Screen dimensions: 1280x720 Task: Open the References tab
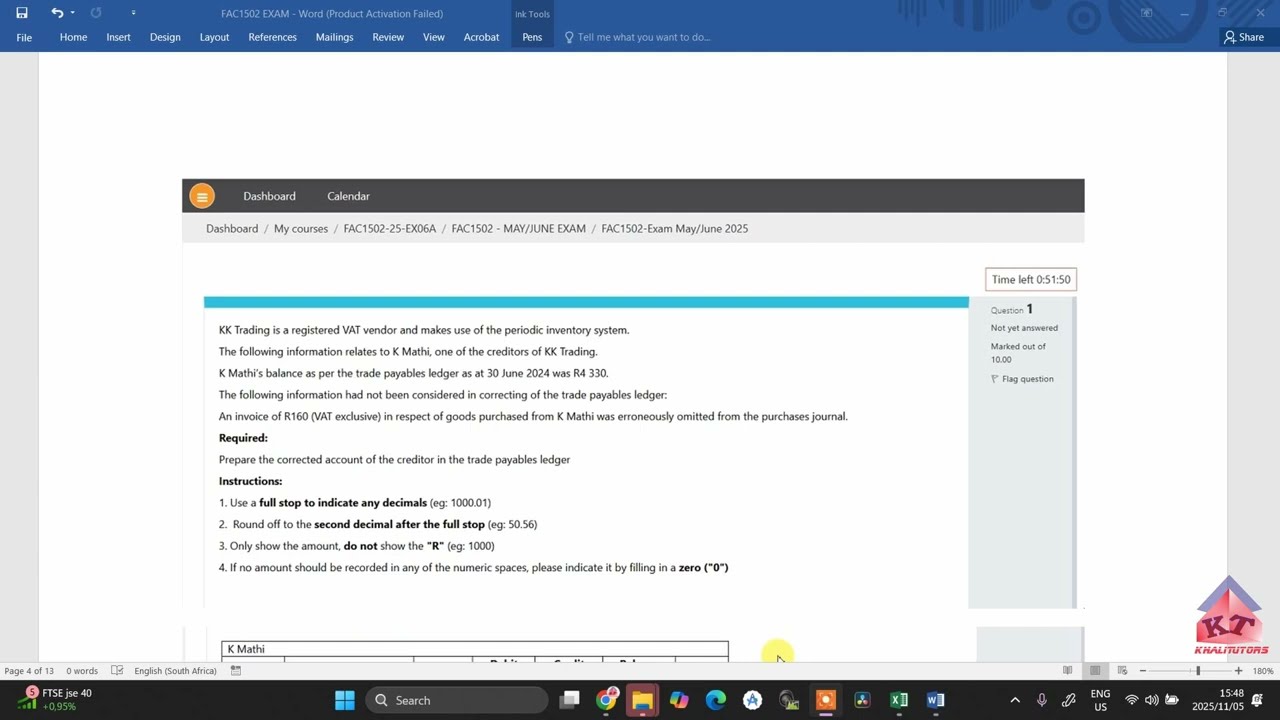tap(272, 37)
